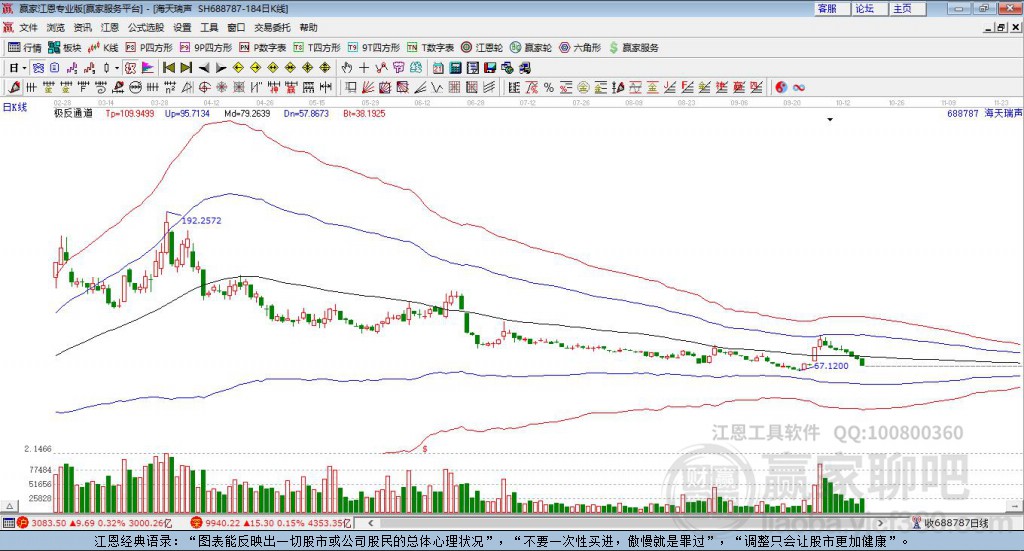Viewport: 1024px width, 551px height.
Task: Open the 日 period dropdown
Action: [x=17, y=67]
